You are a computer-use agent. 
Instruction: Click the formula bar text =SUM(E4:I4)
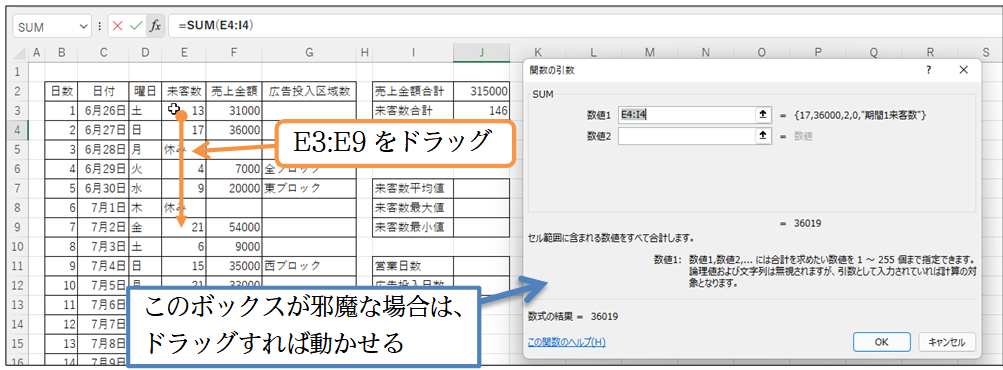pyautogui.click(x=217, y=26)
